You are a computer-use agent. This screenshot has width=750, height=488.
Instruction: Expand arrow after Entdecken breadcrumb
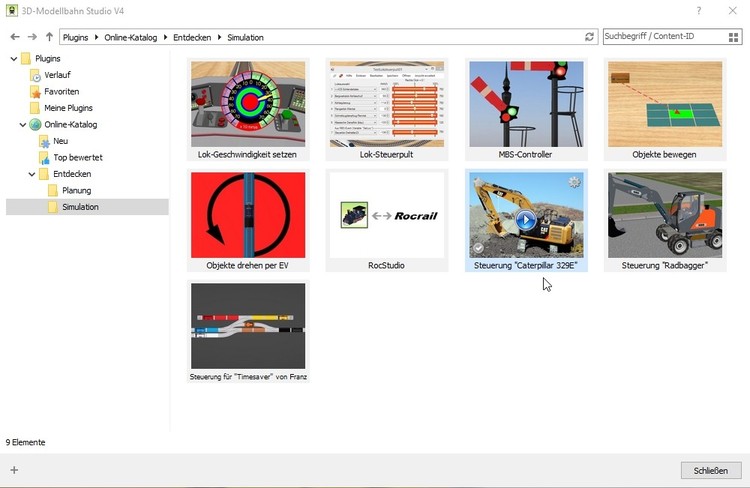219,37
